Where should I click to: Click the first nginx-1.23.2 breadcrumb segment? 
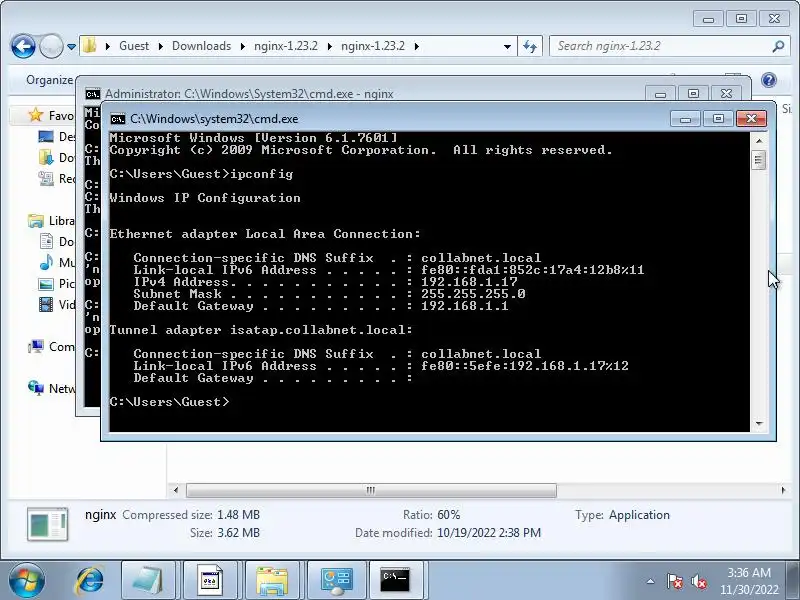286,46
